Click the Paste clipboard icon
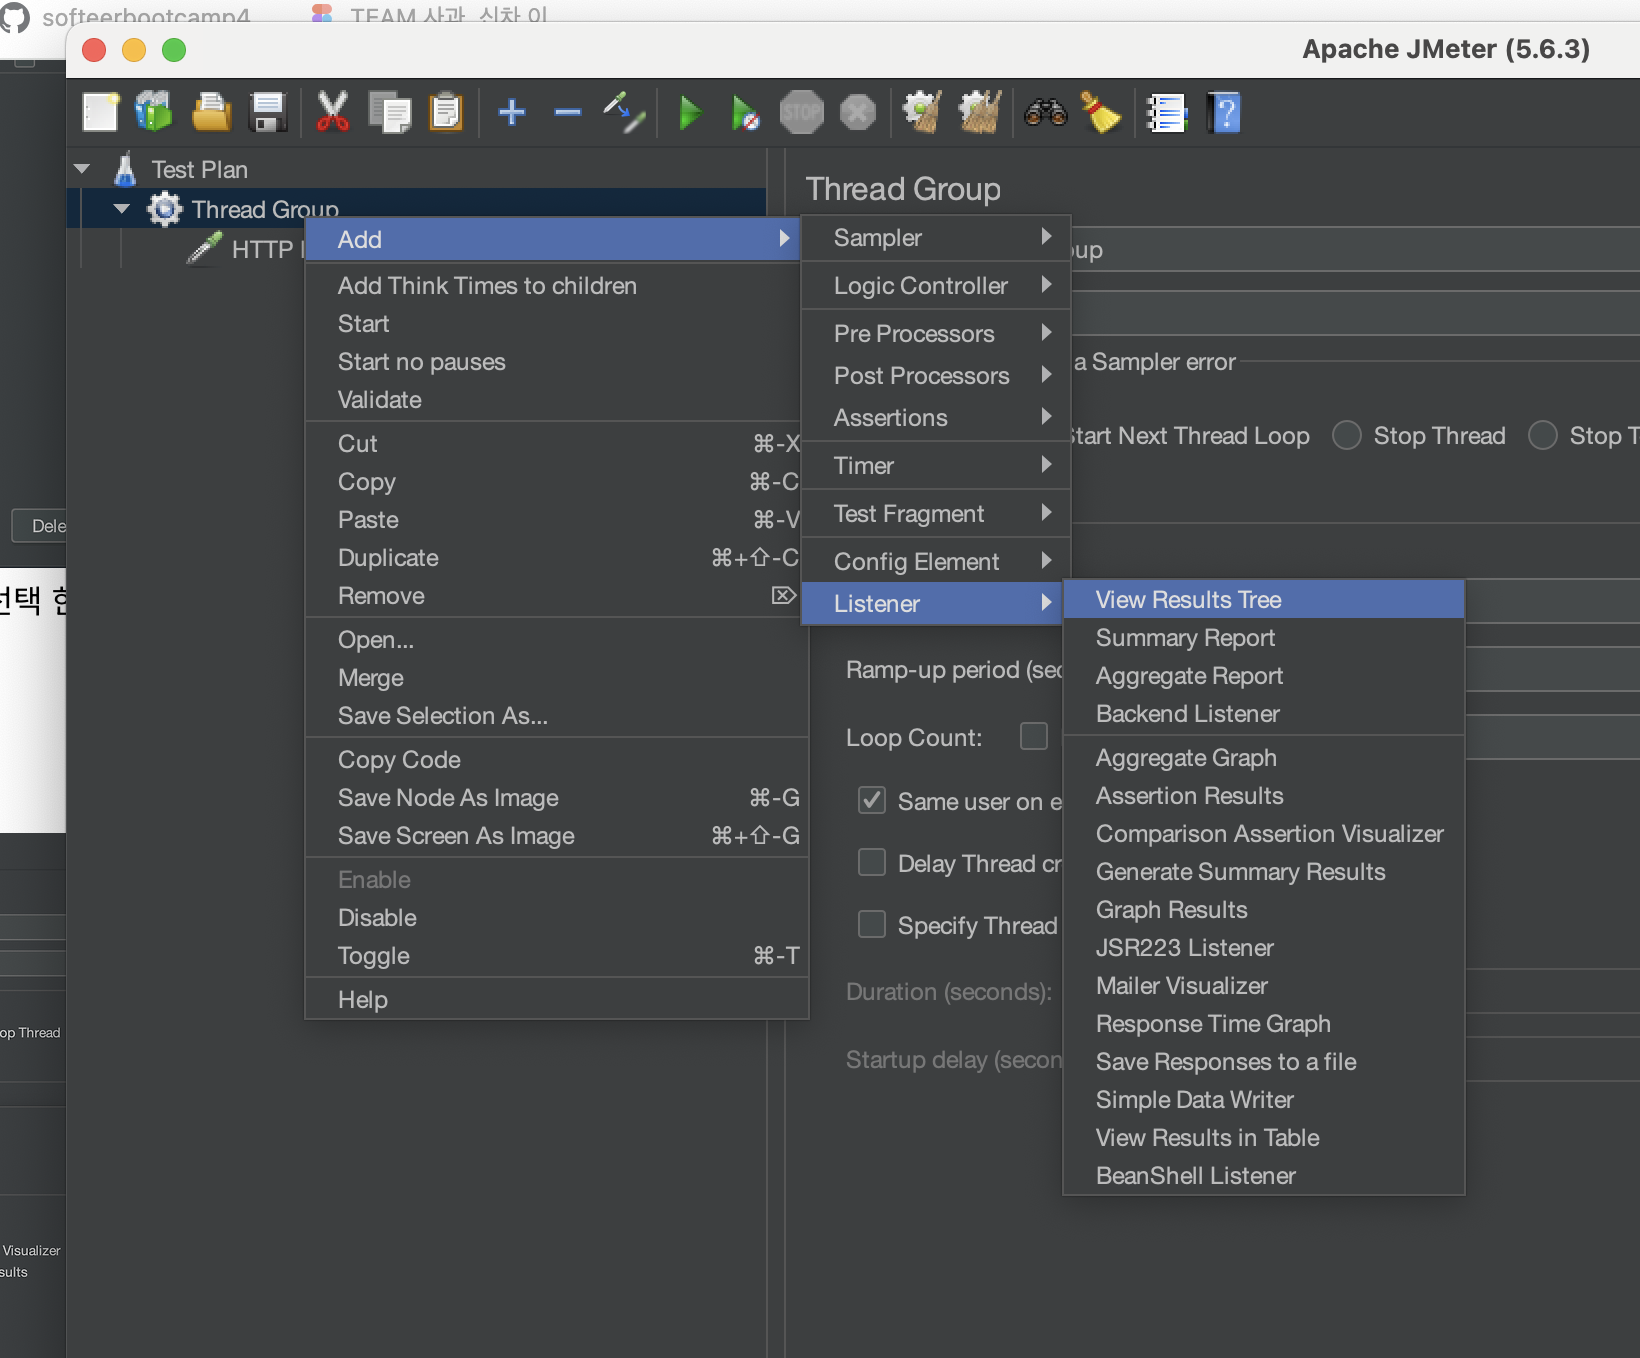 (x=446, y=112)
